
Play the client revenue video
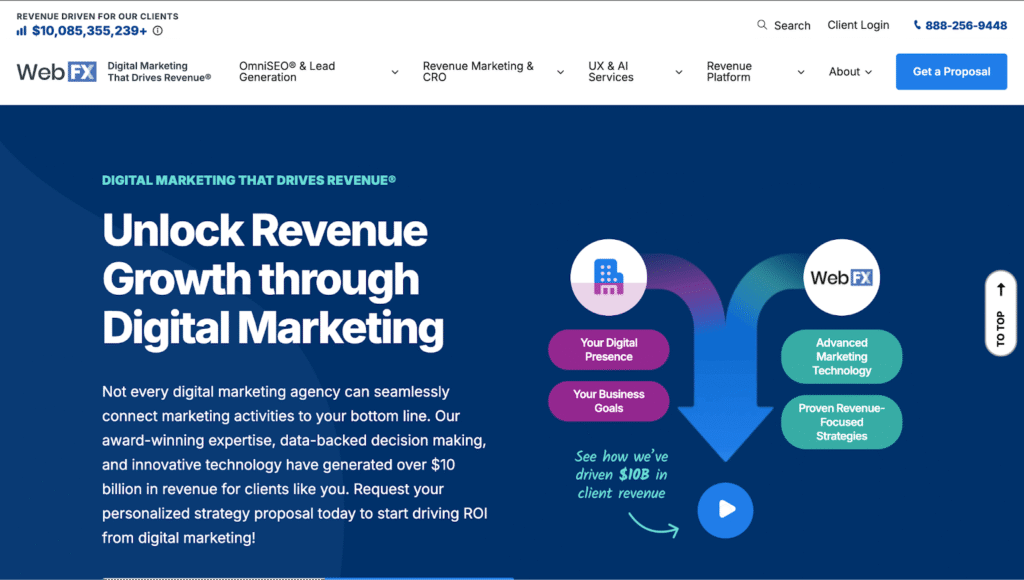tap(725, 510)
